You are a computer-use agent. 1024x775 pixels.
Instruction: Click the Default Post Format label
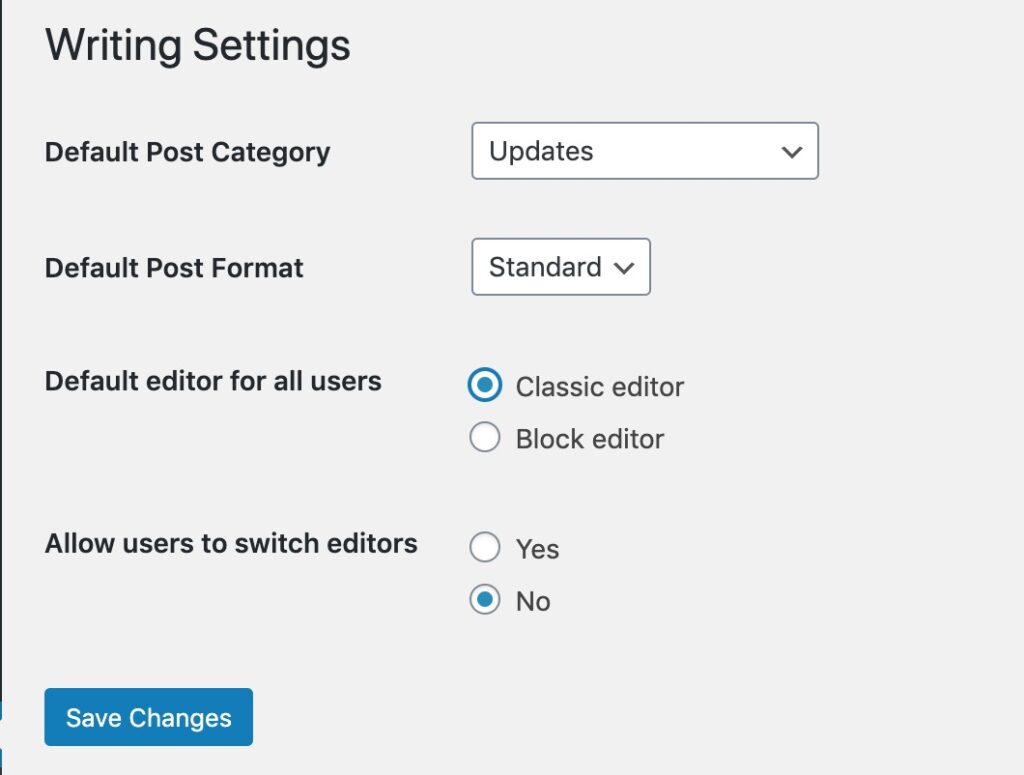(174, 268)
